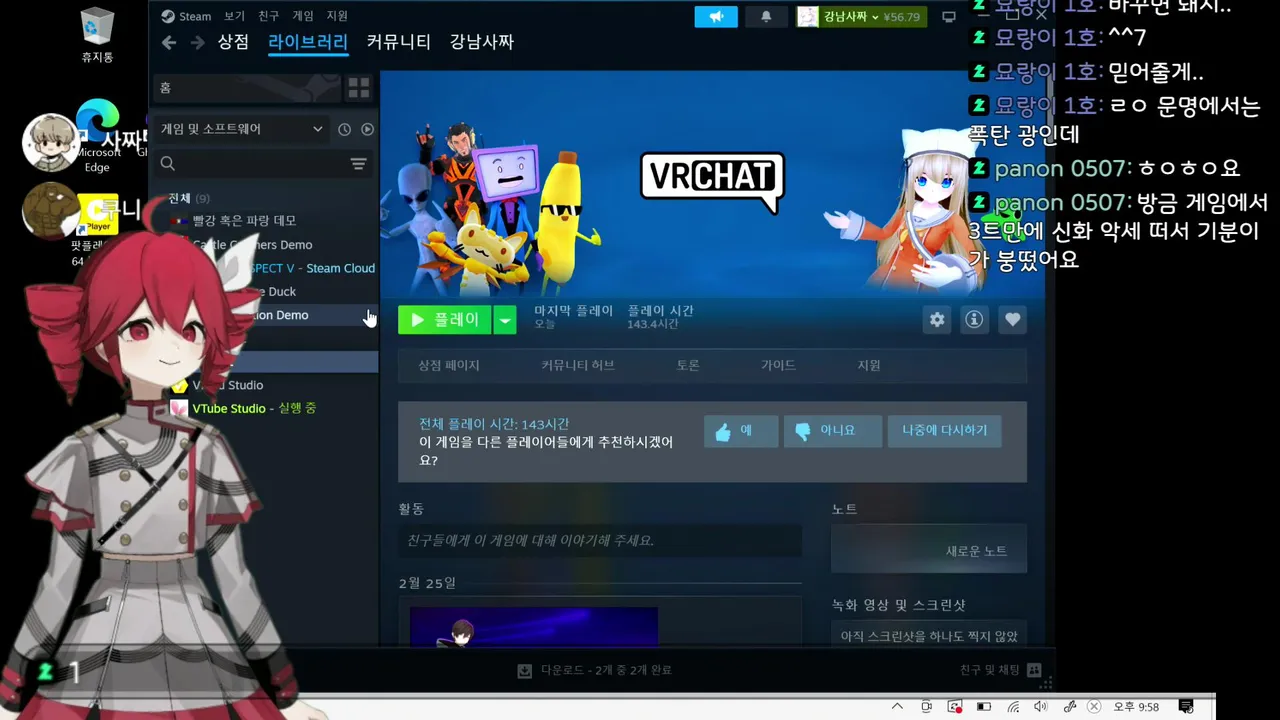Go back with the Steam back arrow
Viewport: 1280px width, 720px height.
point(169,42)
